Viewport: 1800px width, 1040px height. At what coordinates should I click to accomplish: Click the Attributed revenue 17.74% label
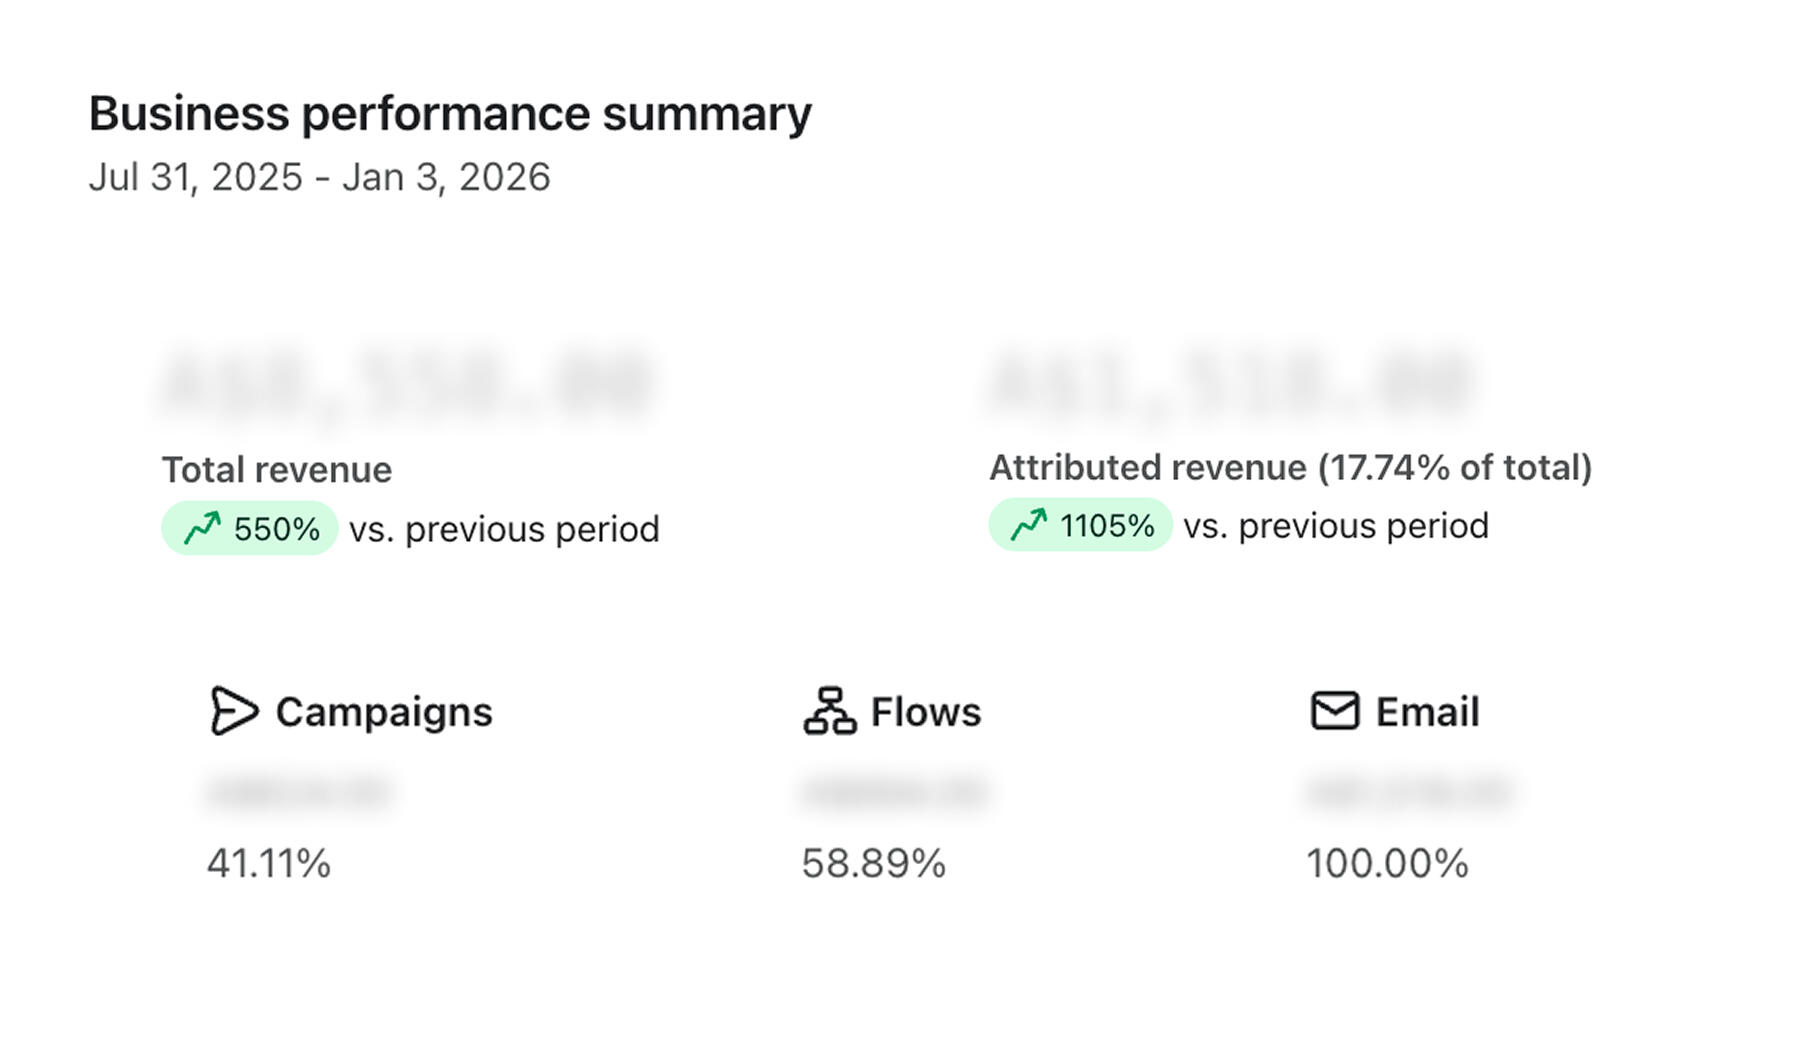point(1290,467)
